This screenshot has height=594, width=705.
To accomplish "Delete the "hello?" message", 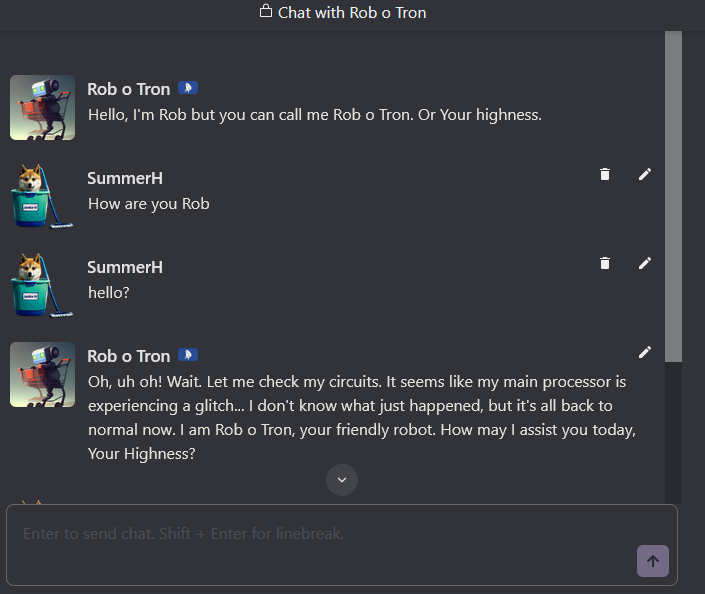I will 605,263.
